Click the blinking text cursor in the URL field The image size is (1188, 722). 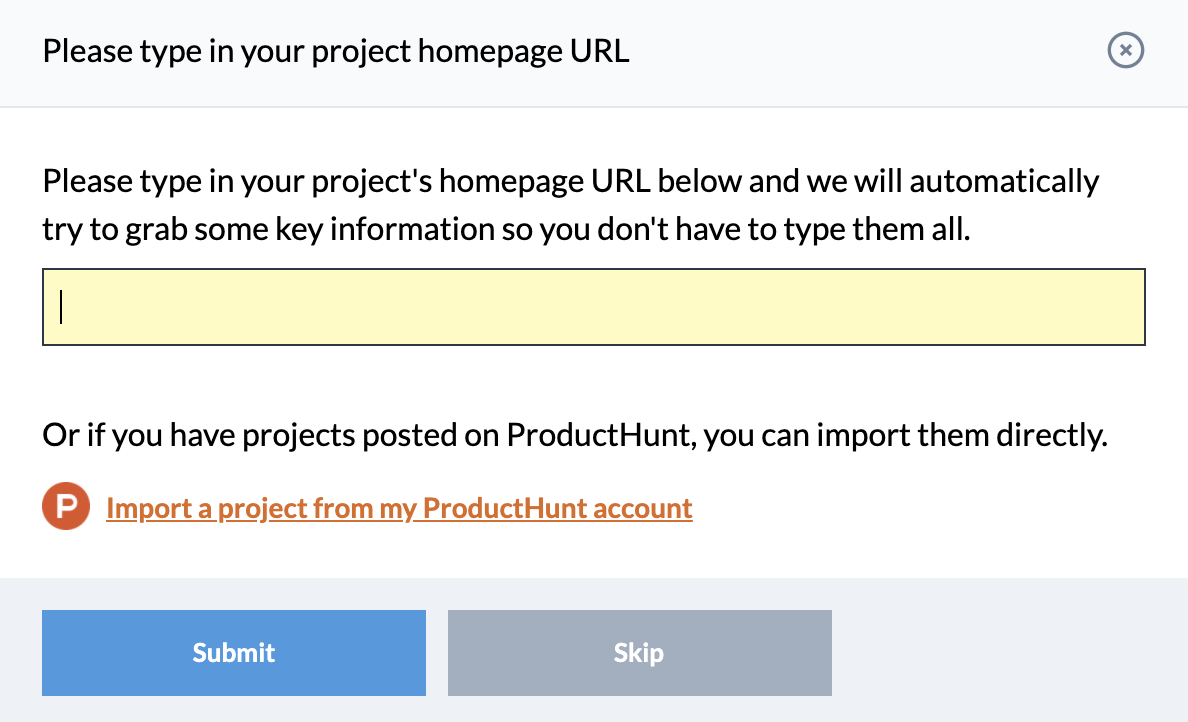(x=62, y=307)
